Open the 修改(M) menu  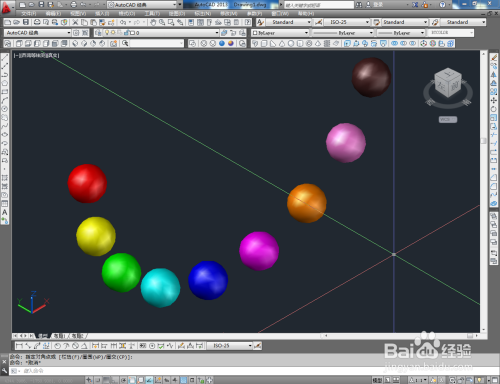(229, 14)
